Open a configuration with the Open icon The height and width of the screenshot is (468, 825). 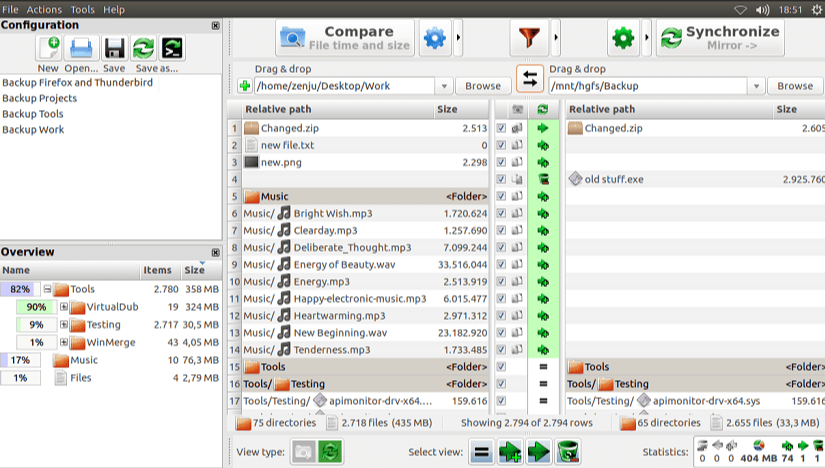[x=81, y=48]
